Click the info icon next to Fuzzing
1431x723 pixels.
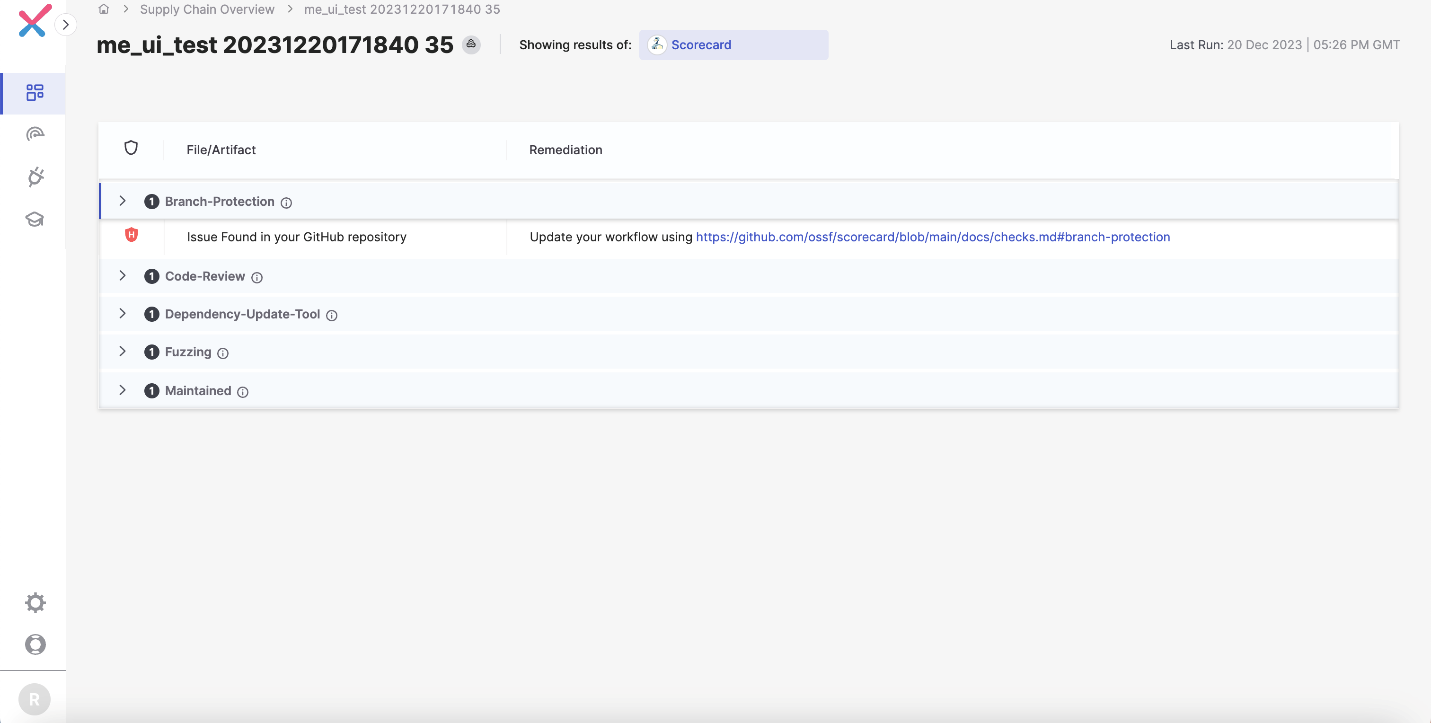223,354
